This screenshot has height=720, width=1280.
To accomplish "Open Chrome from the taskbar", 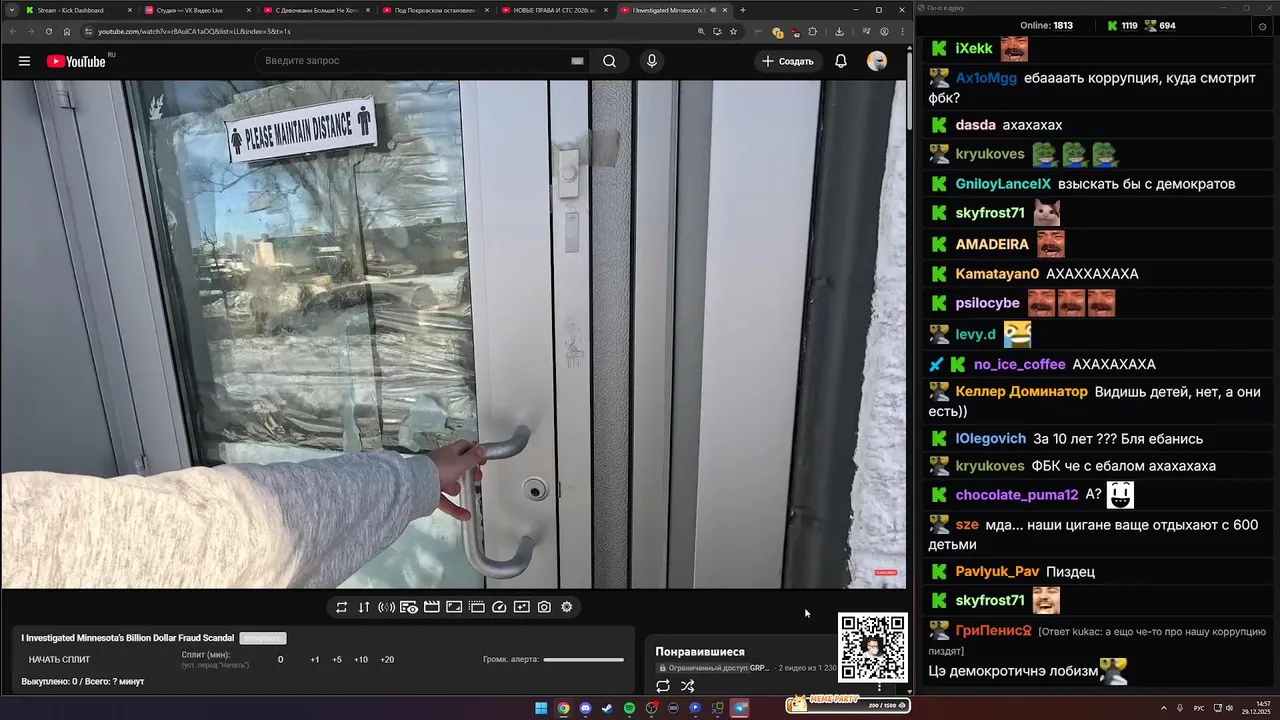I will click(564, 708).
